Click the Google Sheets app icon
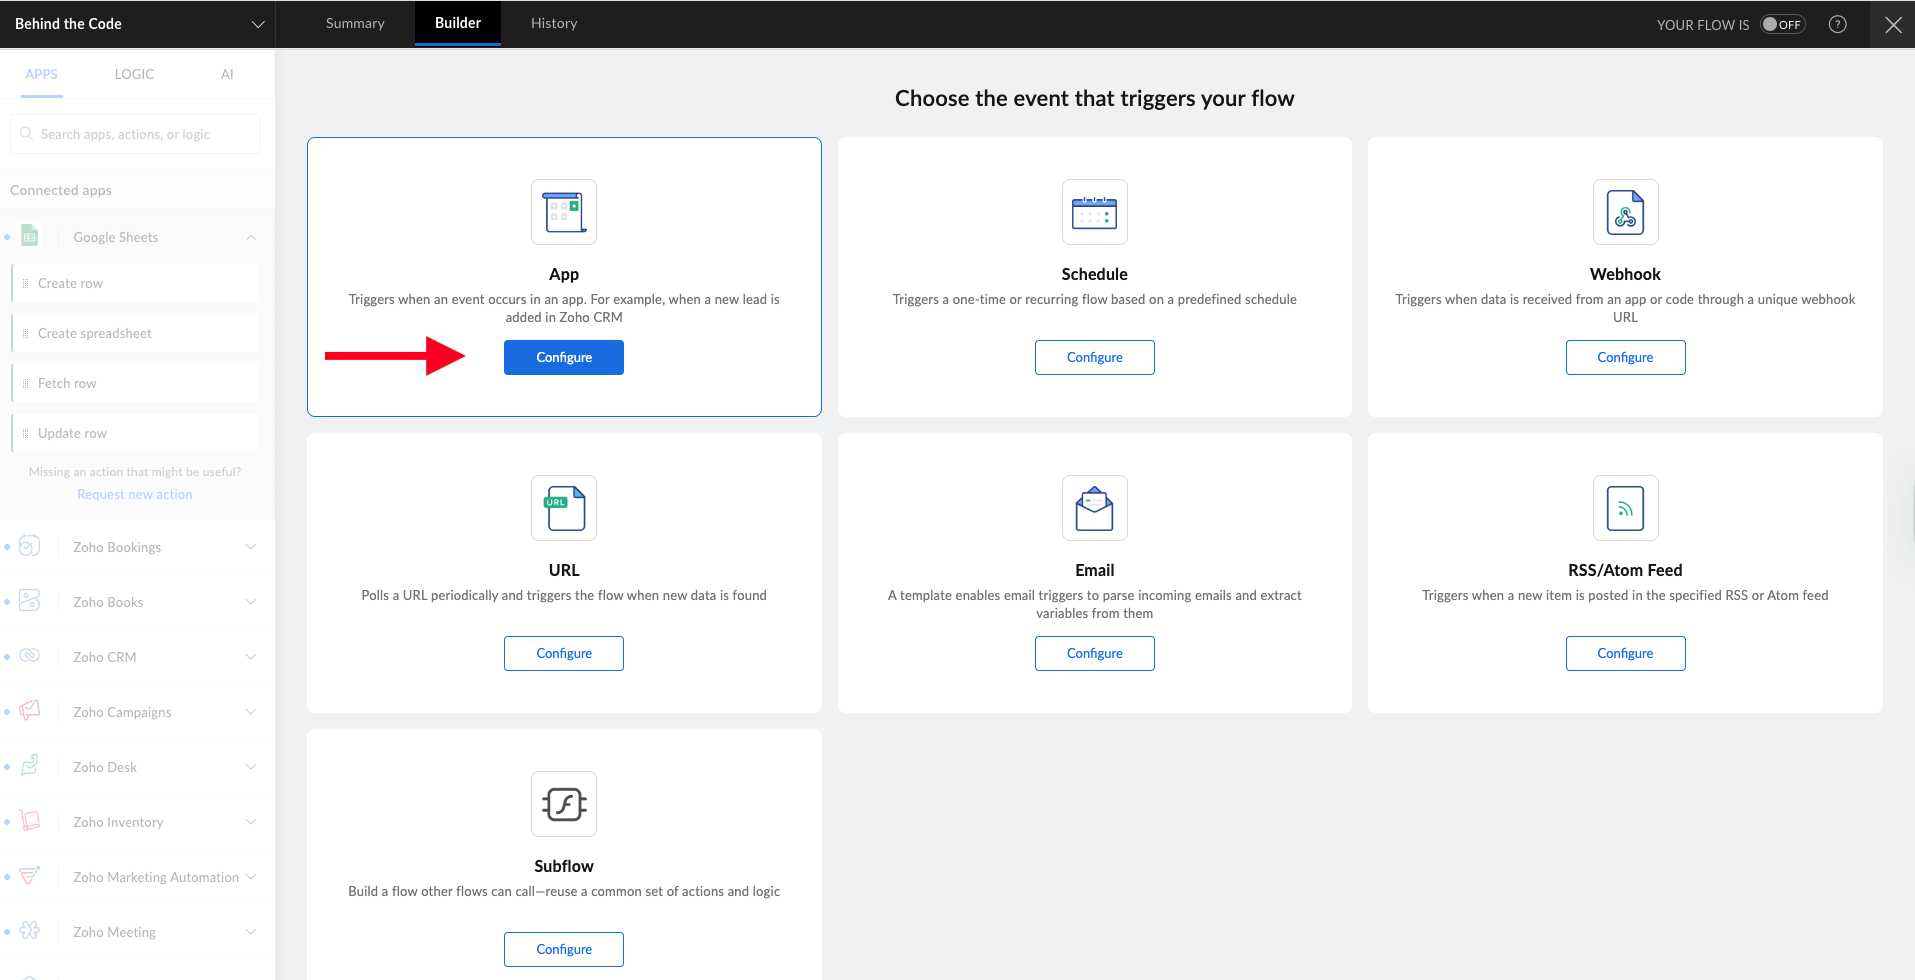This screenshot has width=1915, height=980. [x=30, y=237]
